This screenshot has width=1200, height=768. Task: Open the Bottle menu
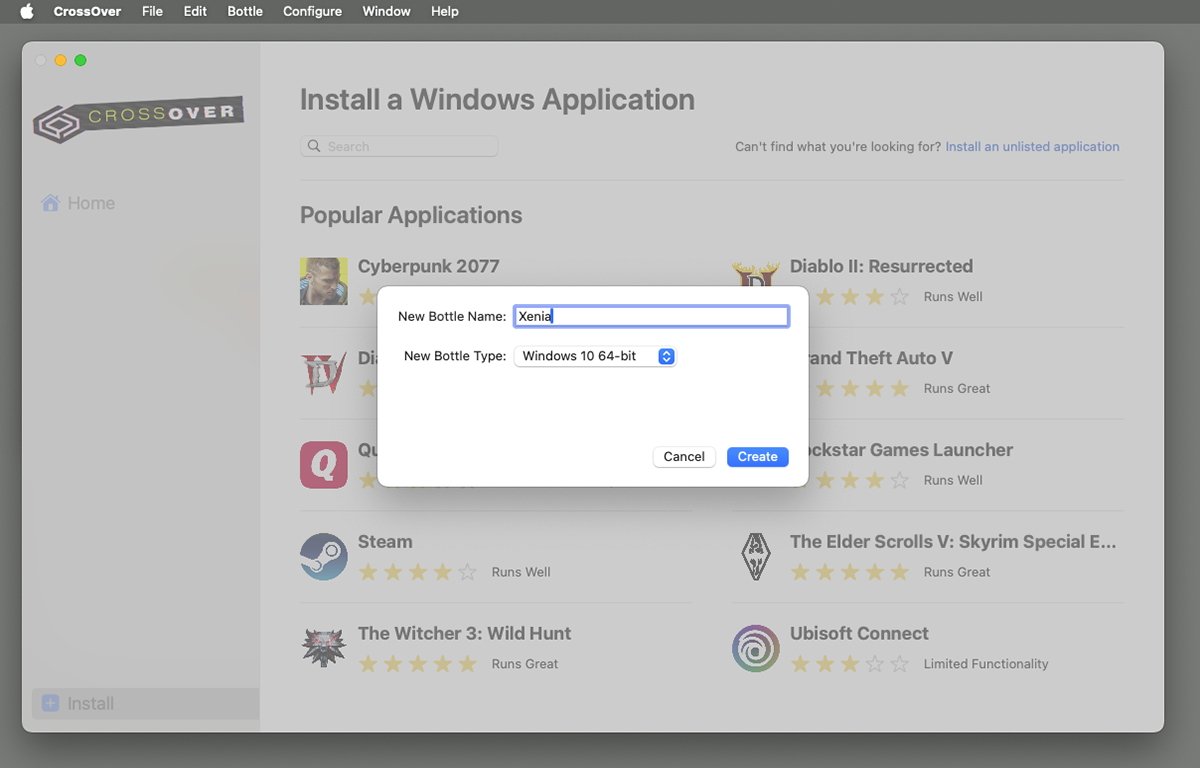coord(245,11)
